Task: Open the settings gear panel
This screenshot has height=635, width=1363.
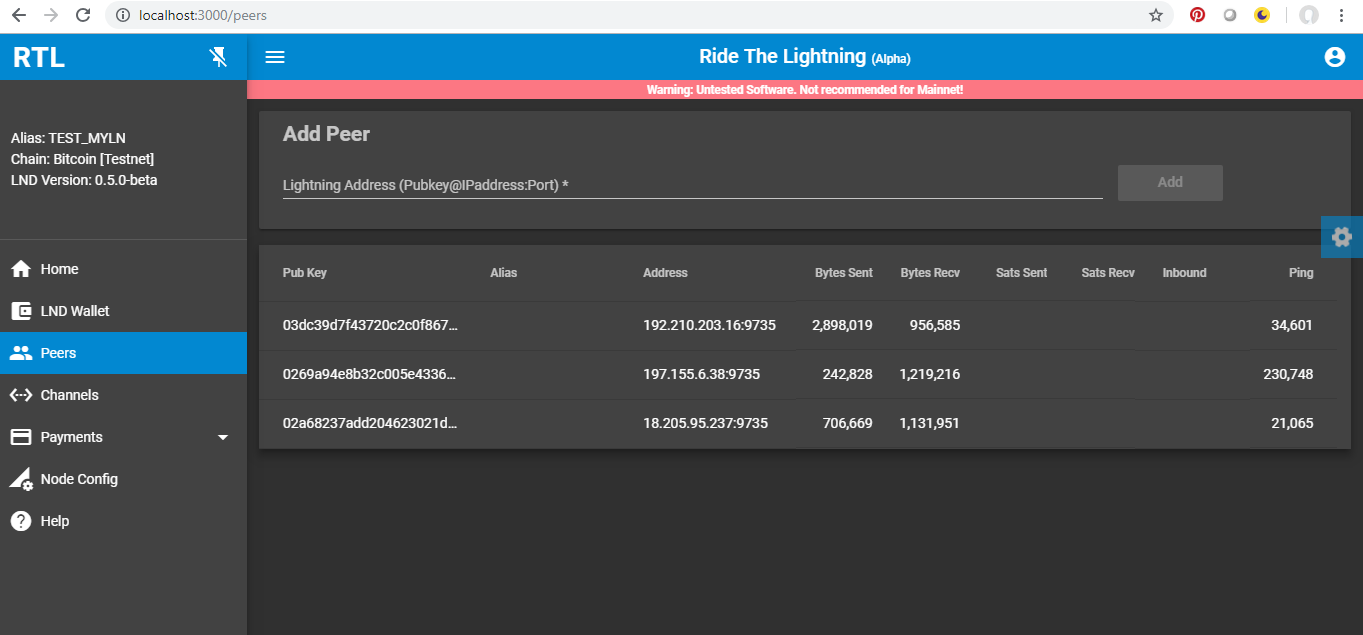Action: [x=1342, y=237]
